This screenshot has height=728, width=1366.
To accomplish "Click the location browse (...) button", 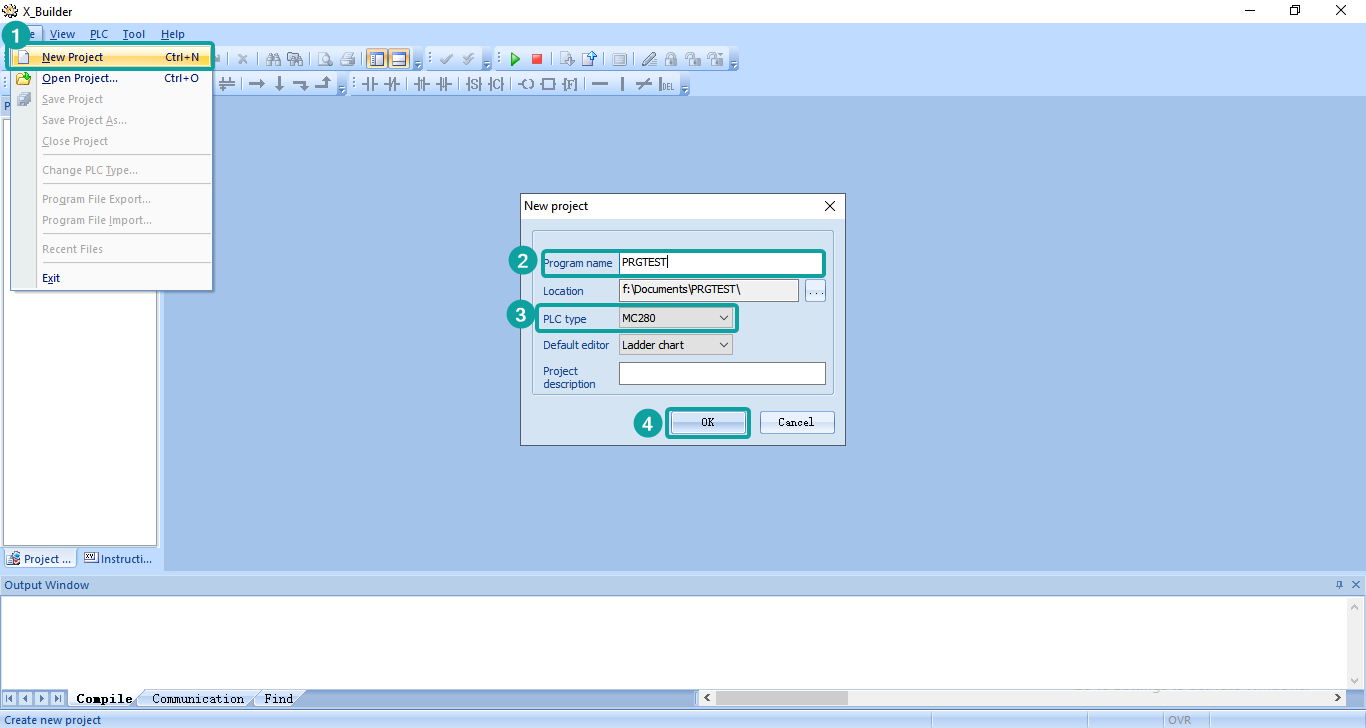I will pyautogui.click(x=815, y=291).
